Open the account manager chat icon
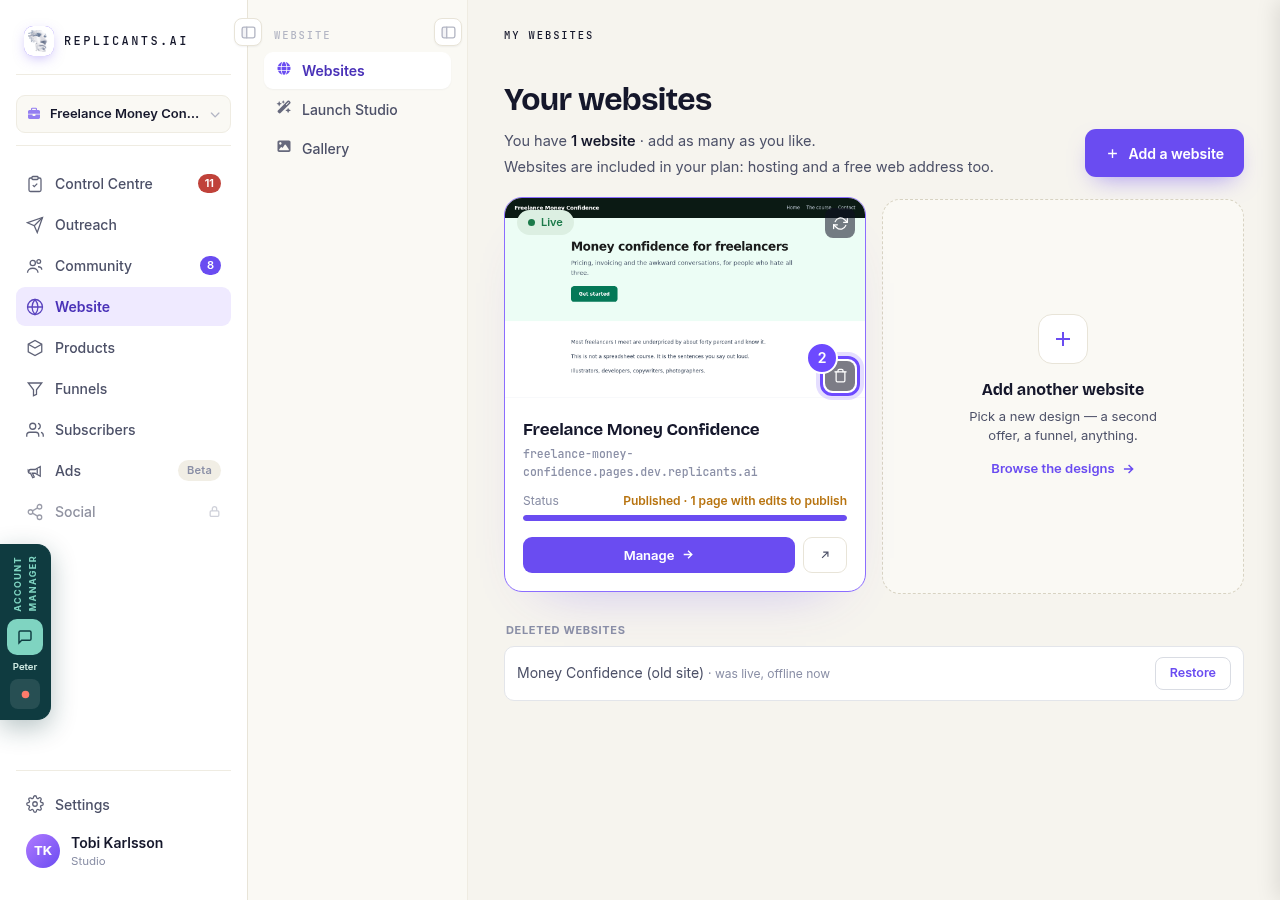 25,637
